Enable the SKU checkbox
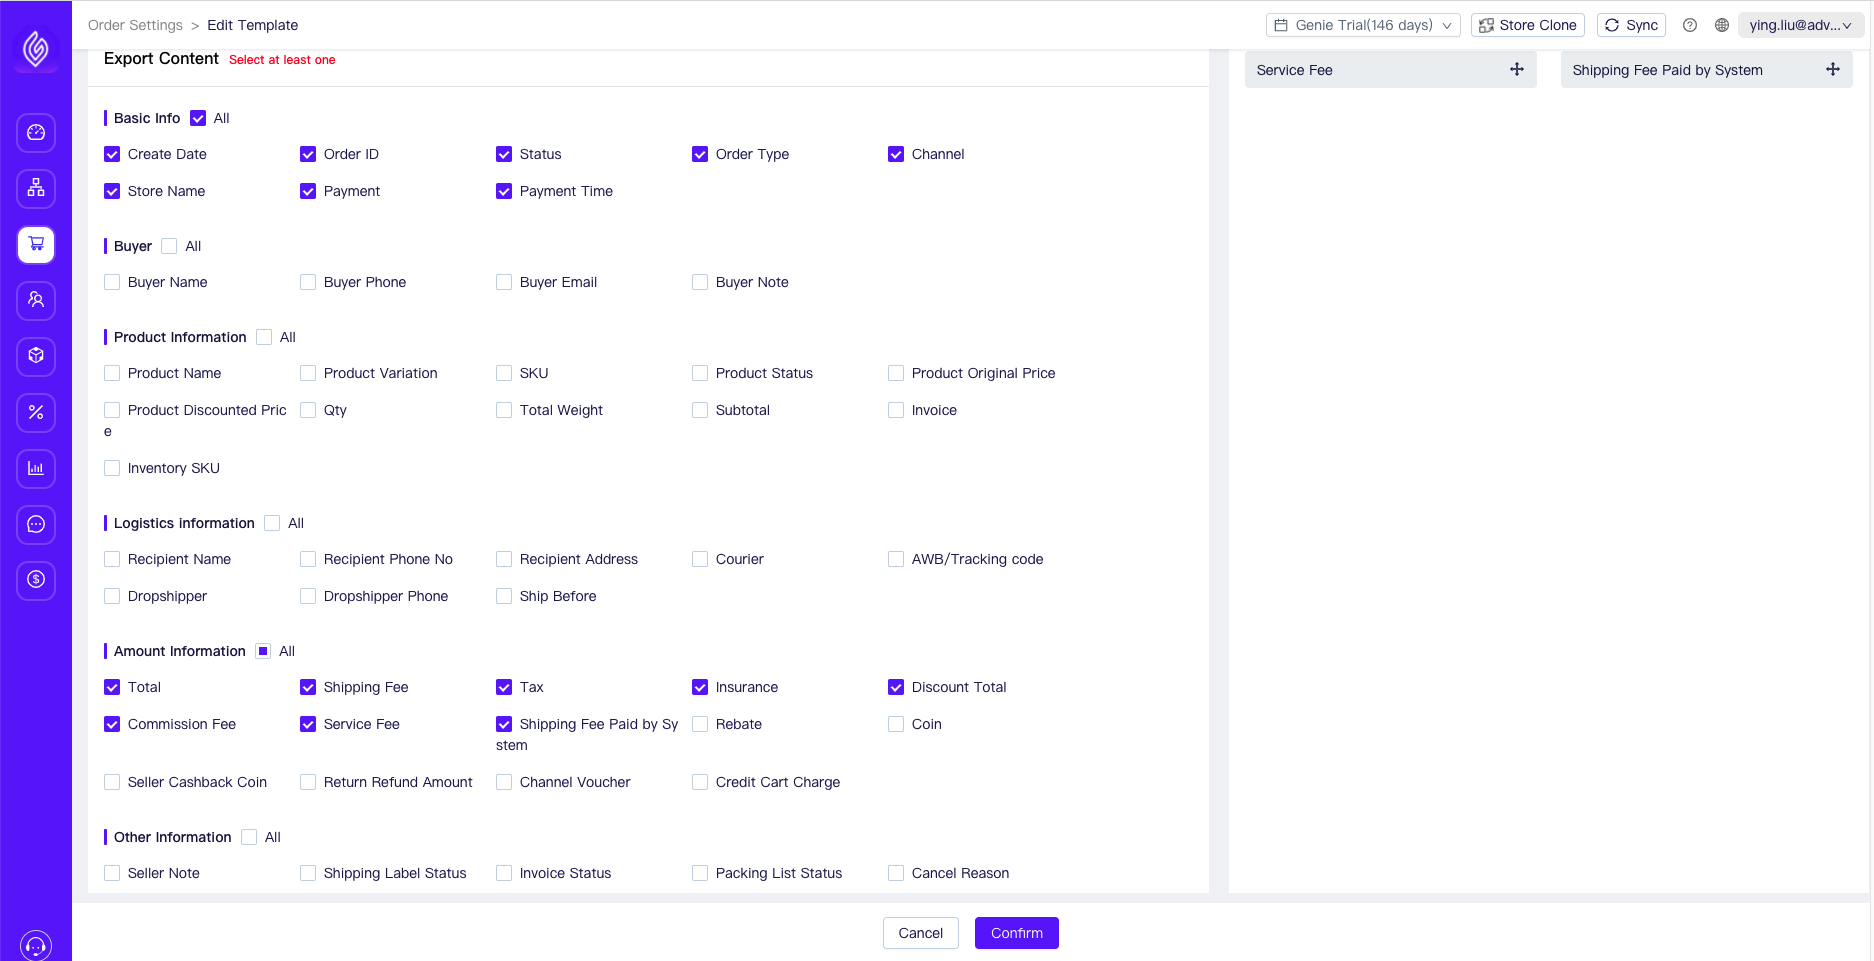1874x961 pixels. (504, 373)
